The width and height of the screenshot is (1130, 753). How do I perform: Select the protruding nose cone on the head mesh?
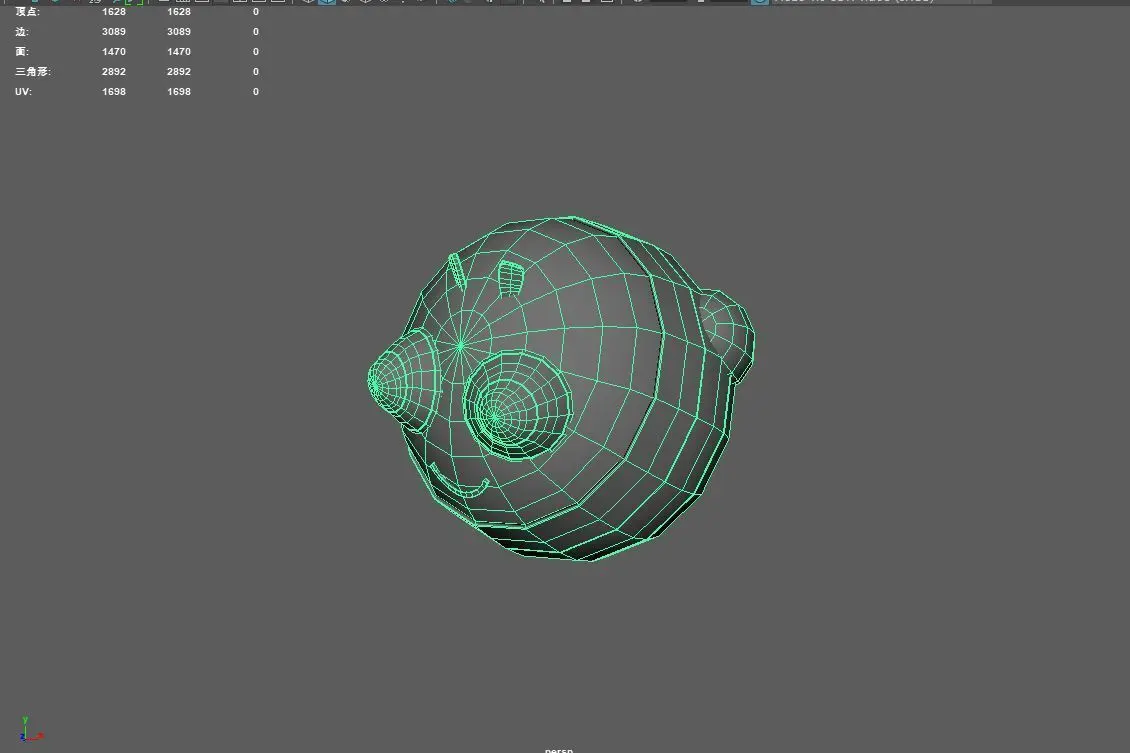(402, 380)
